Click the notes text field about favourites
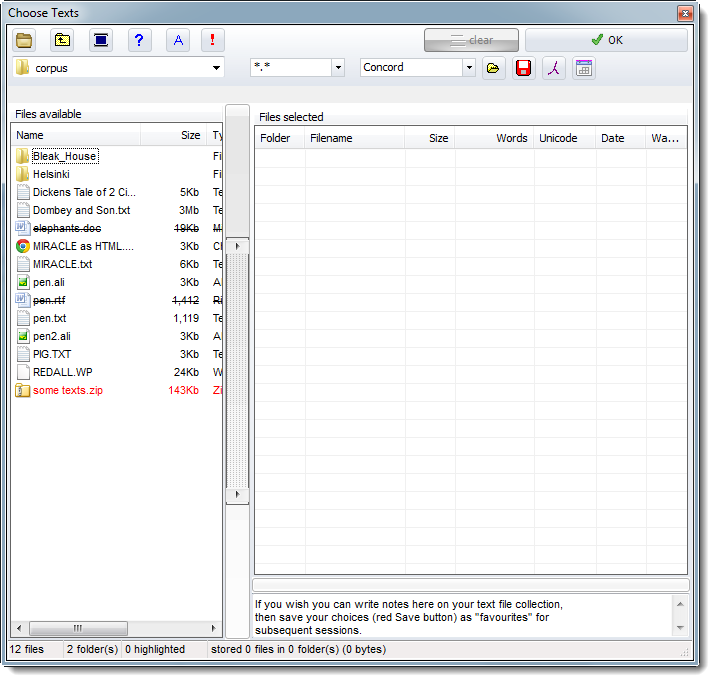Image resolution: width=715 pixels, height=682 pixels. point(460,616)
